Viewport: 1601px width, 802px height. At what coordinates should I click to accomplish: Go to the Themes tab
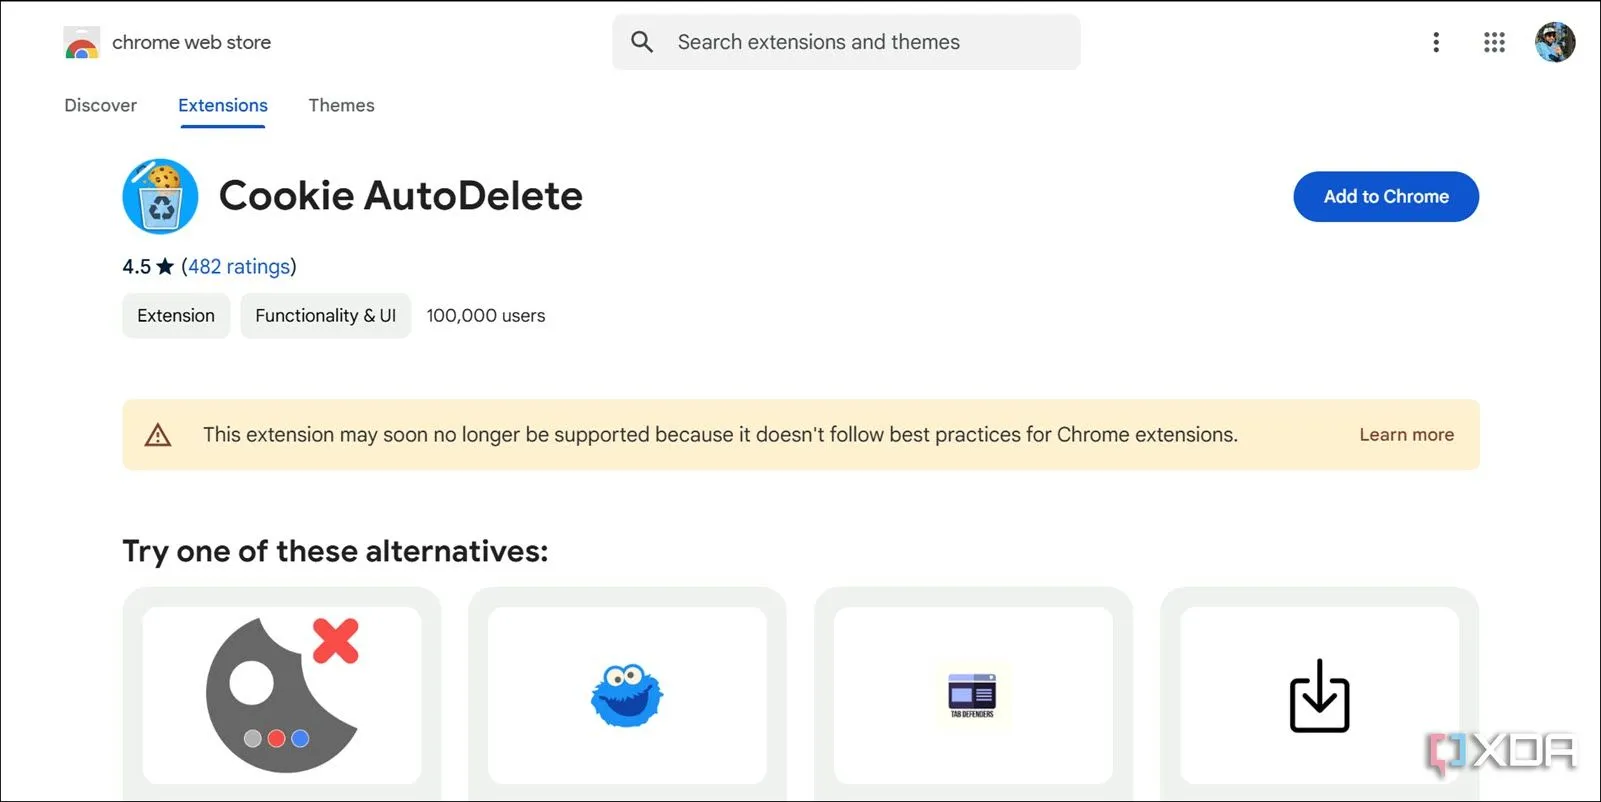point(341,105)
